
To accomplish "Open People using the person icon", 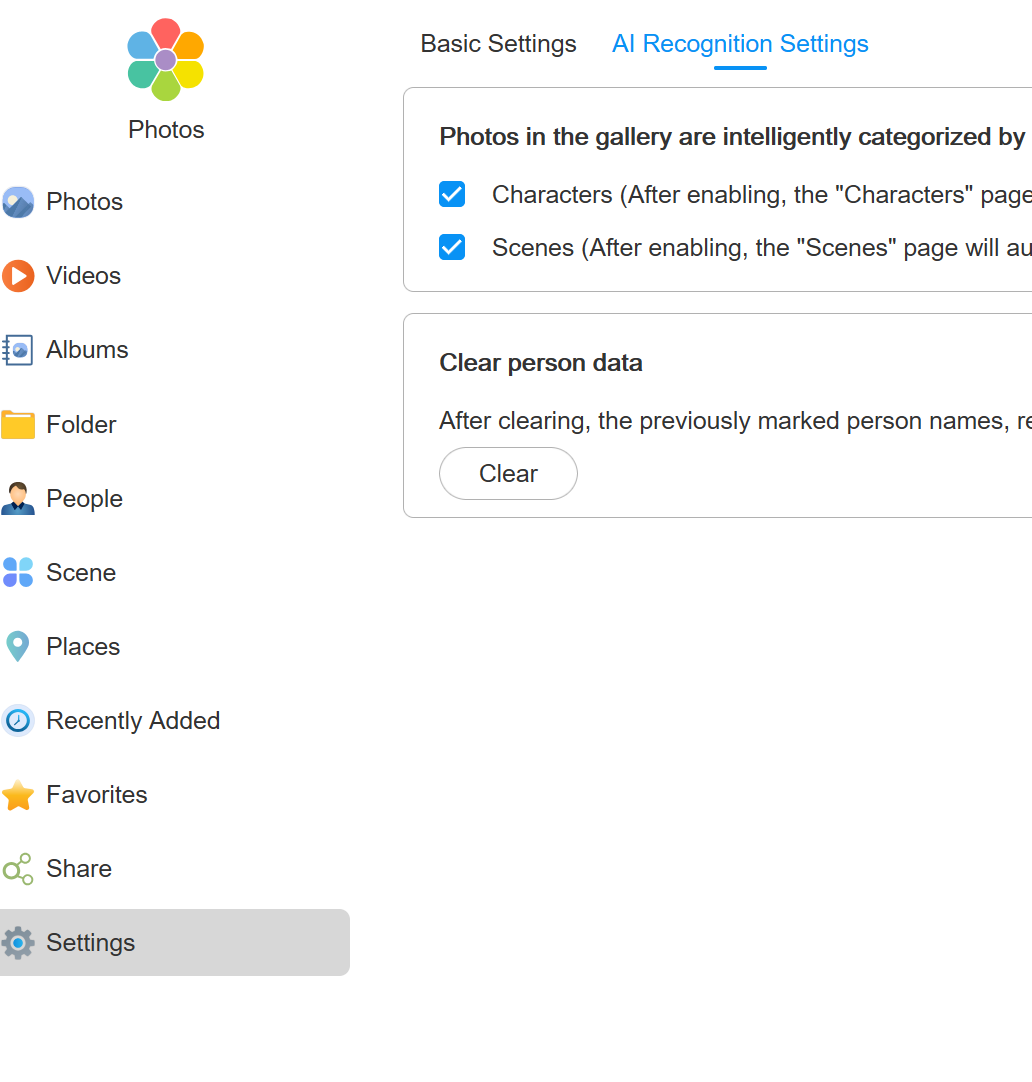I will (18, 498).
